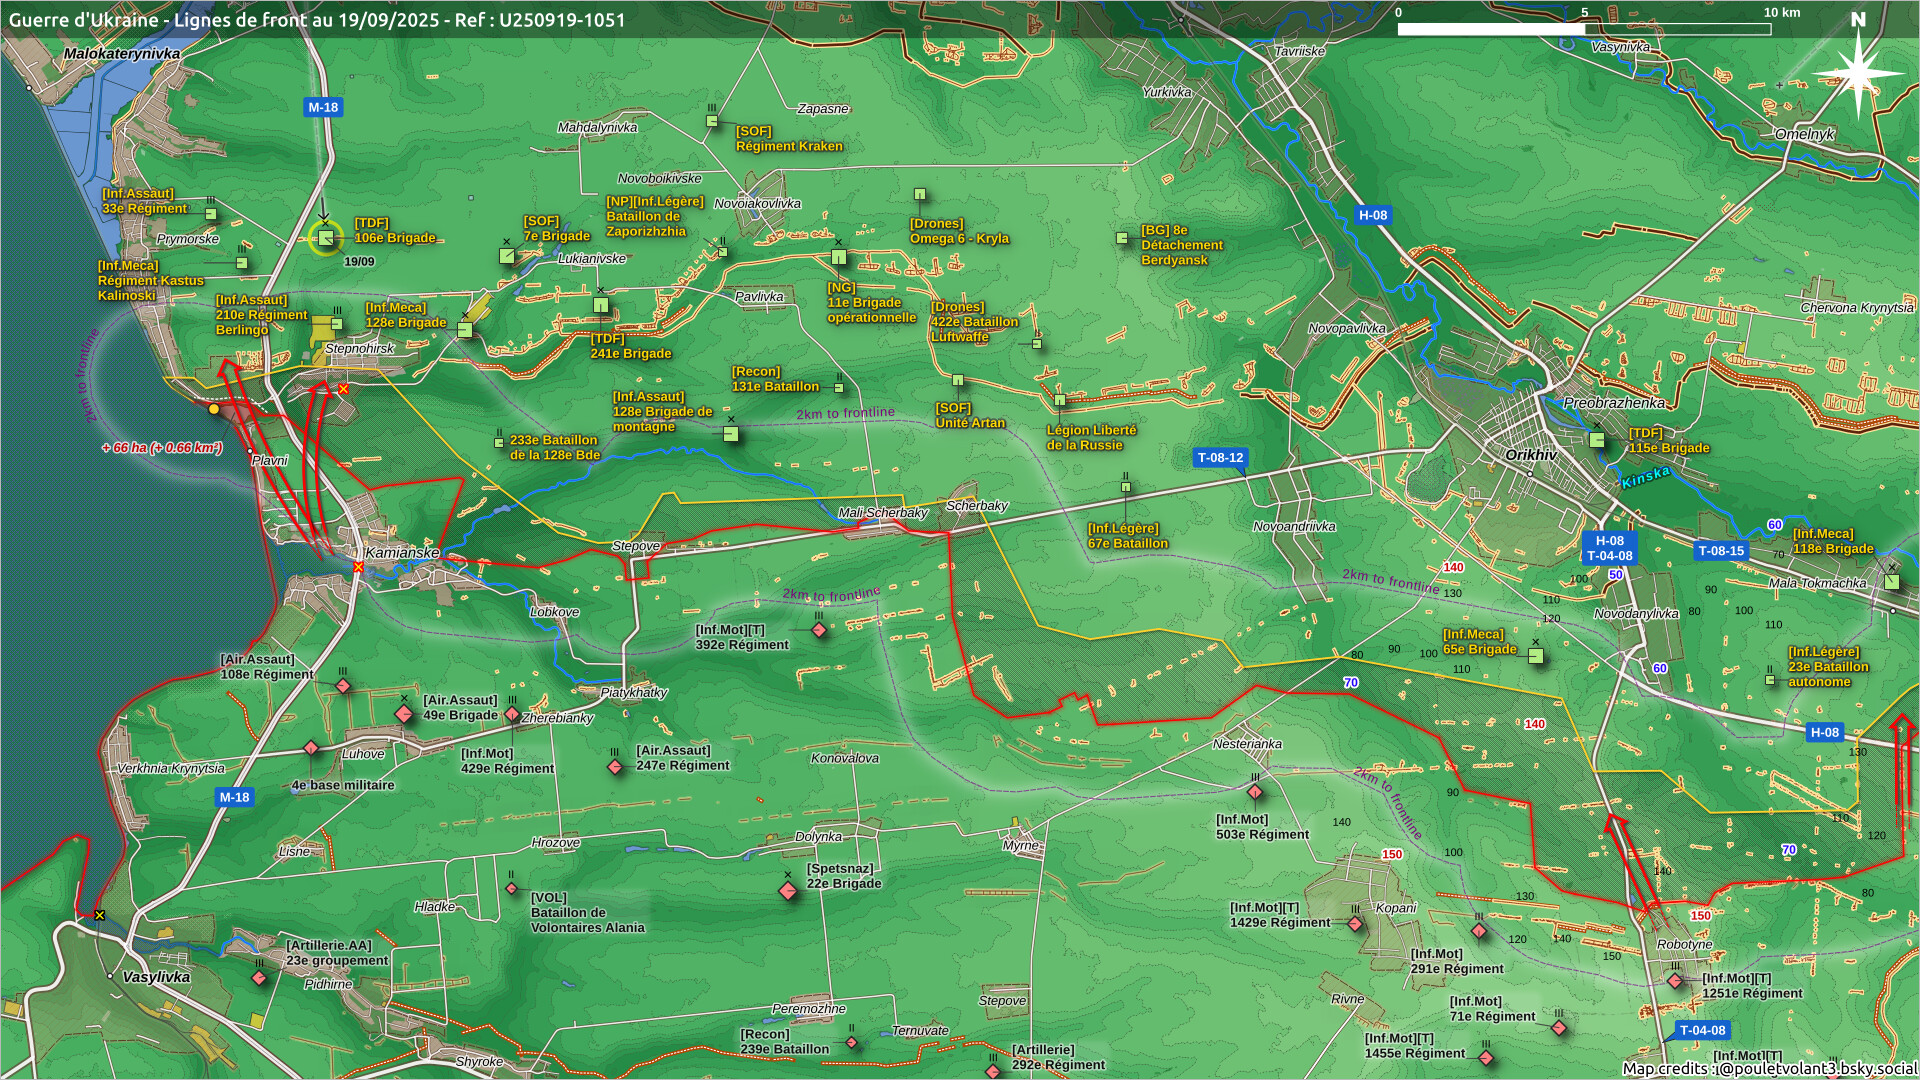Click the 106e Brigade unit marker circled in yellow

(325, 238)
